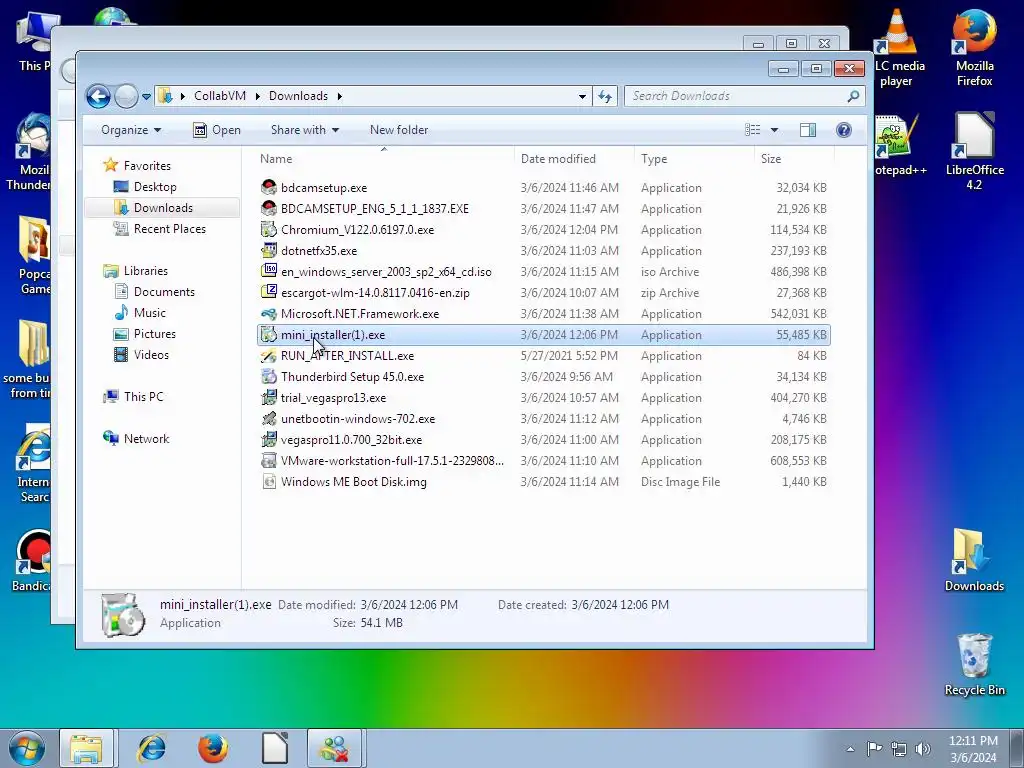1024x768 pixels.
Task: Click Open in the toolbar
Action: pos(217,130)
